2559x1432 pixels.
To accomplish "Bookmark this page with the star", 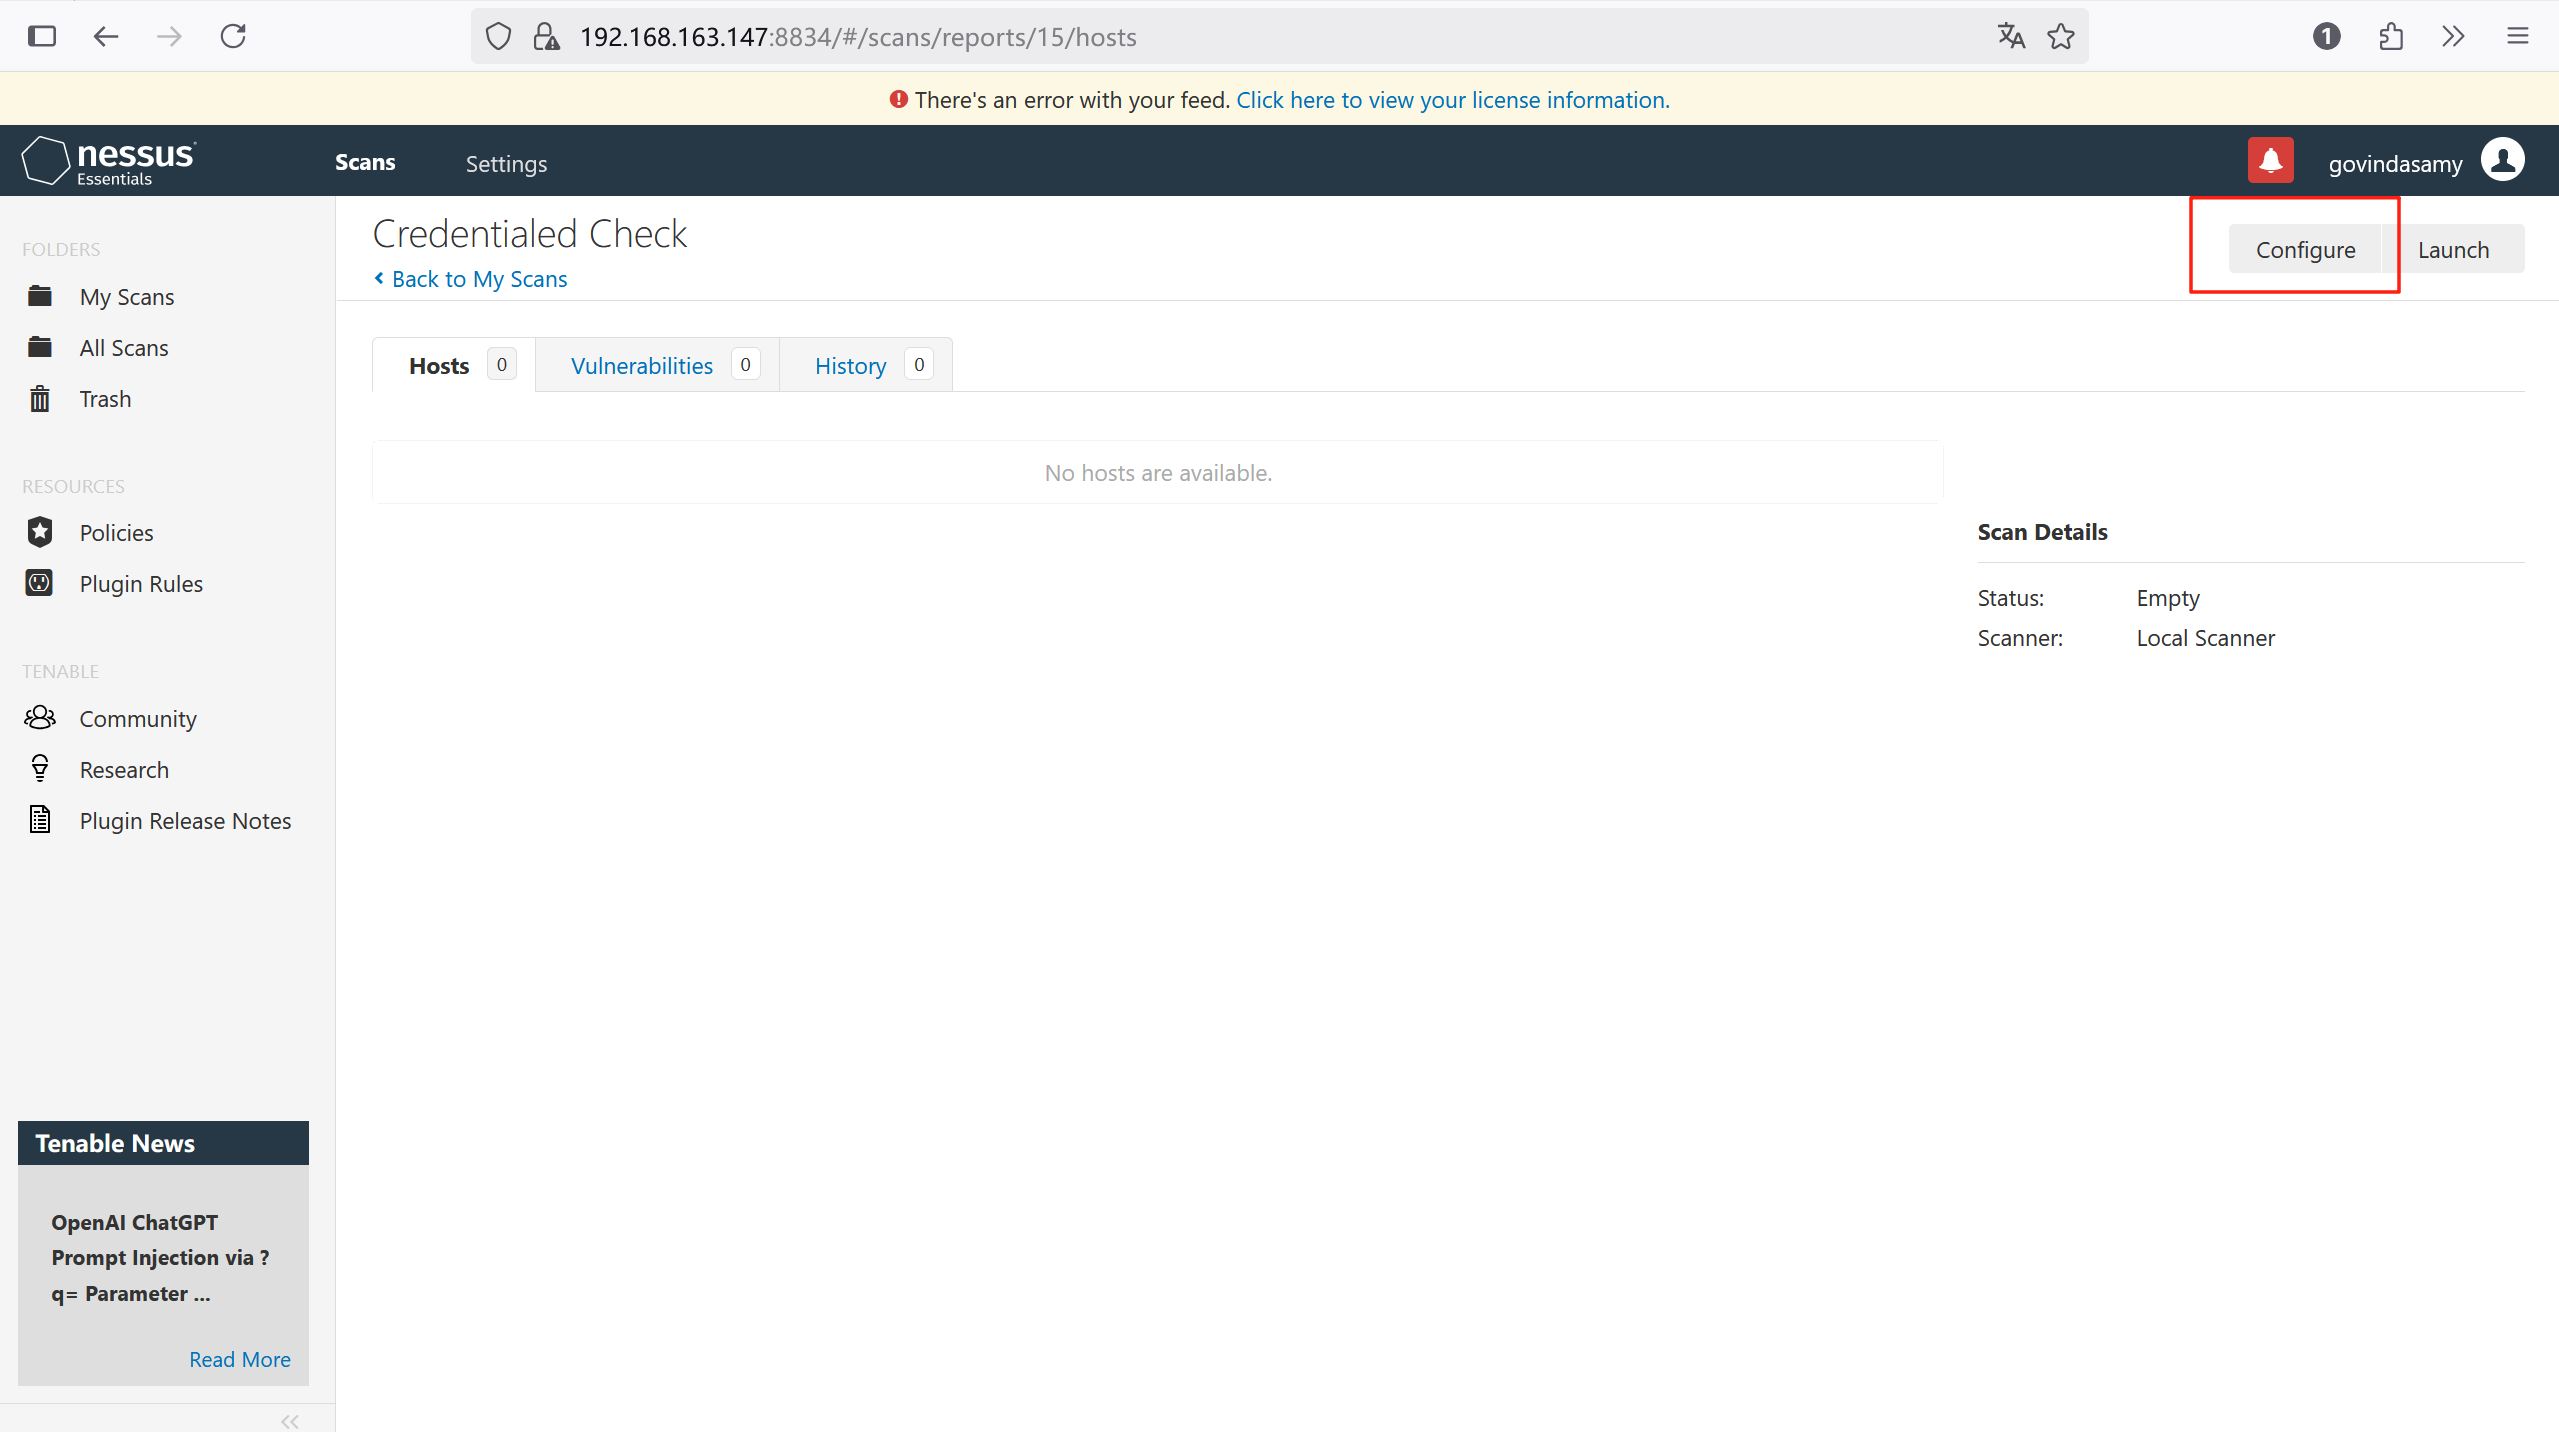I will [2060, 37].
